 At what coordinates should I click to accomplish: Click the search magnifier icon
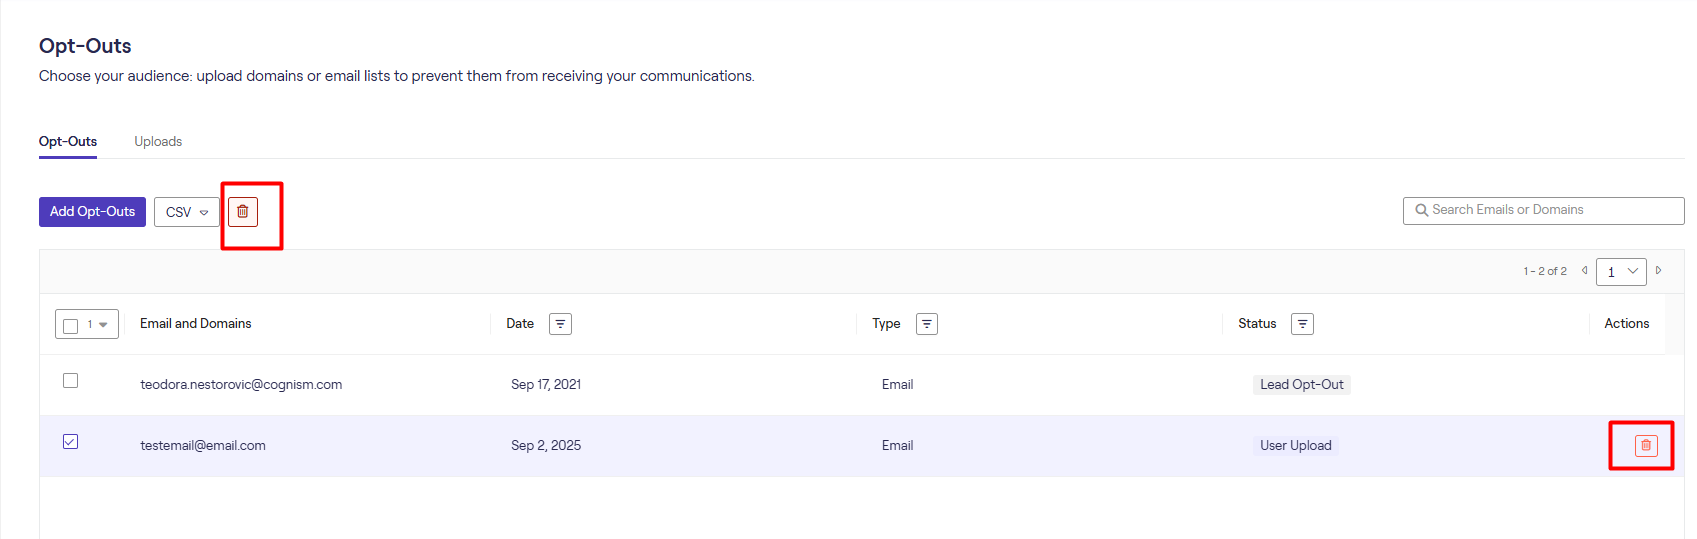click(x=1421, y=211)
